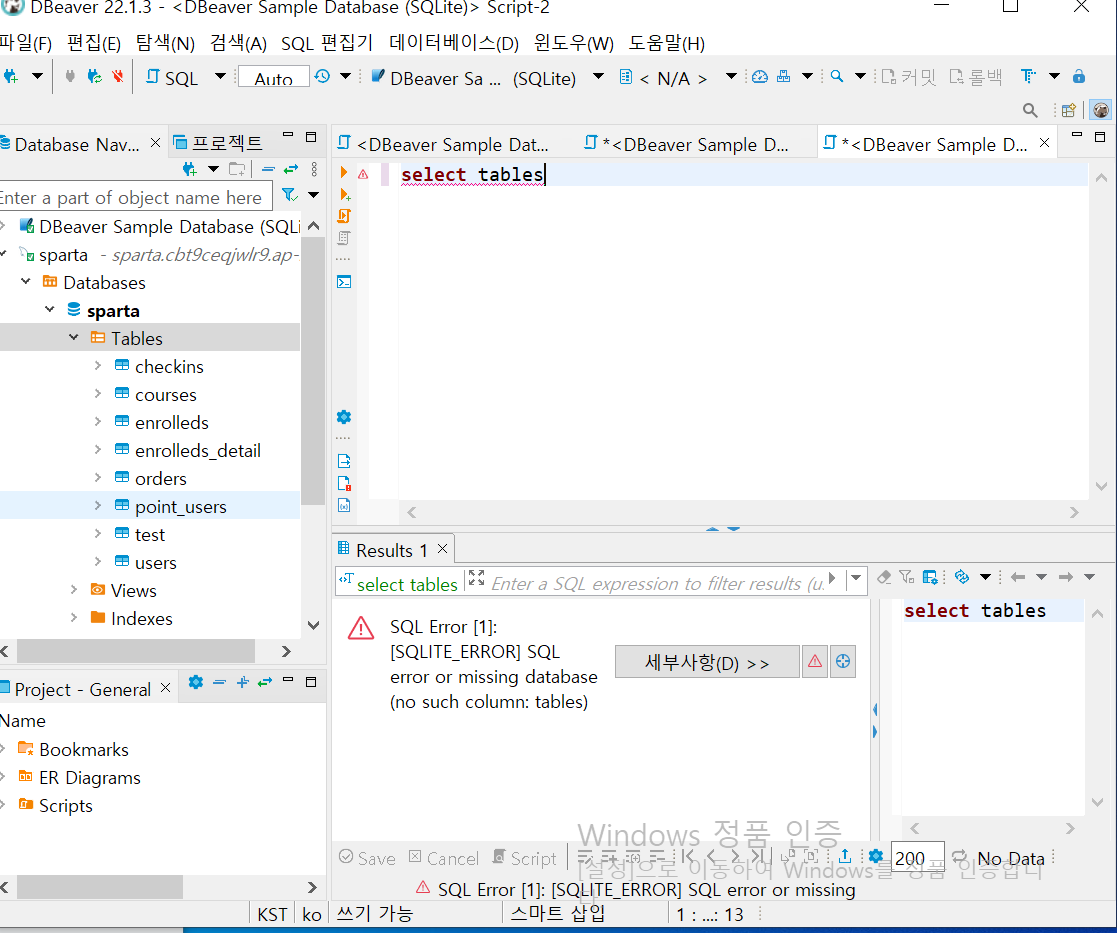Screen dimensions: 1117x933
Task: Expand the orders table node
Action: [98, 477]
